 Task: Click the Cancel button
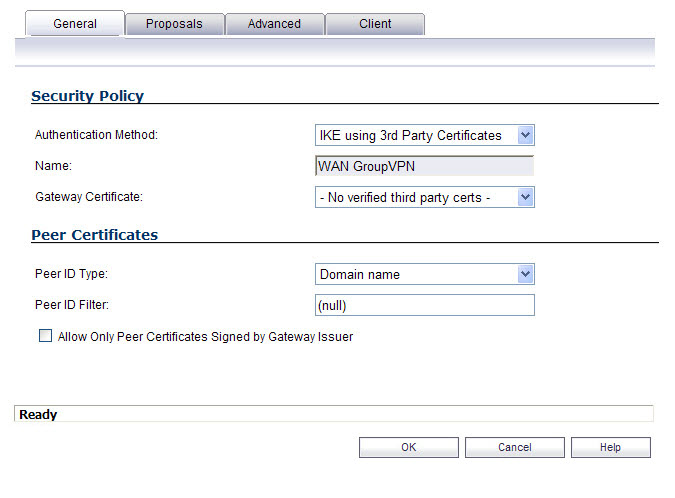(514, 447)
